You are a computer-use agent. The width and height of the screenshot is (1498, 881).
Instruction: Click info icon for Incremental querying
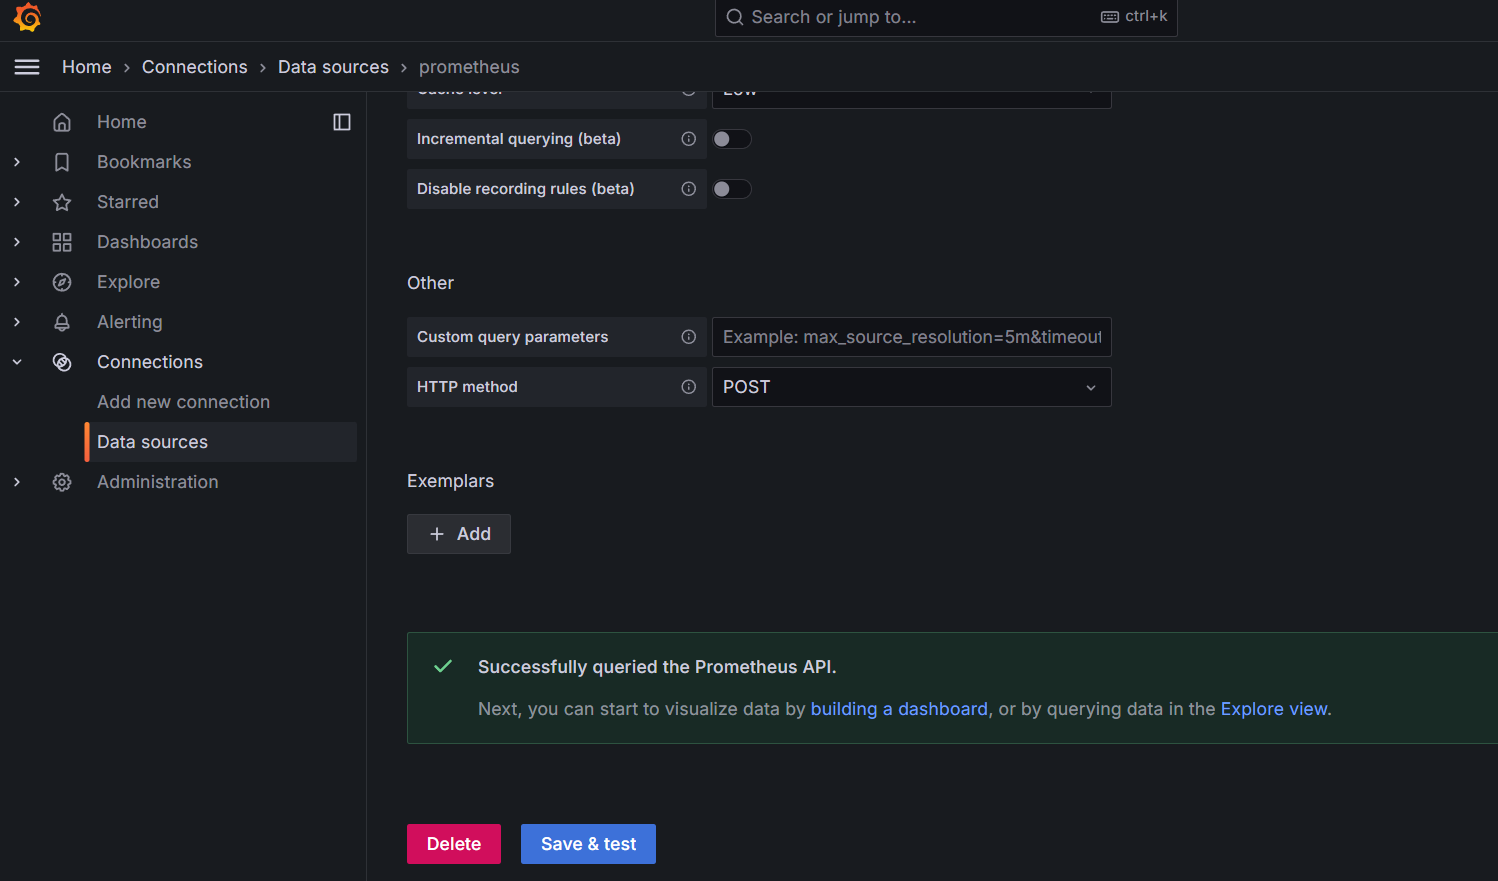(x=688, y=139)
